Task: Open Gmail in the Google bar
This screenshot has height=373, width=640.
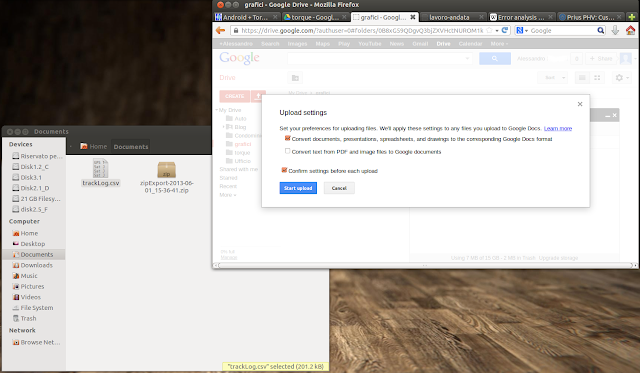Action: [420, 44]
